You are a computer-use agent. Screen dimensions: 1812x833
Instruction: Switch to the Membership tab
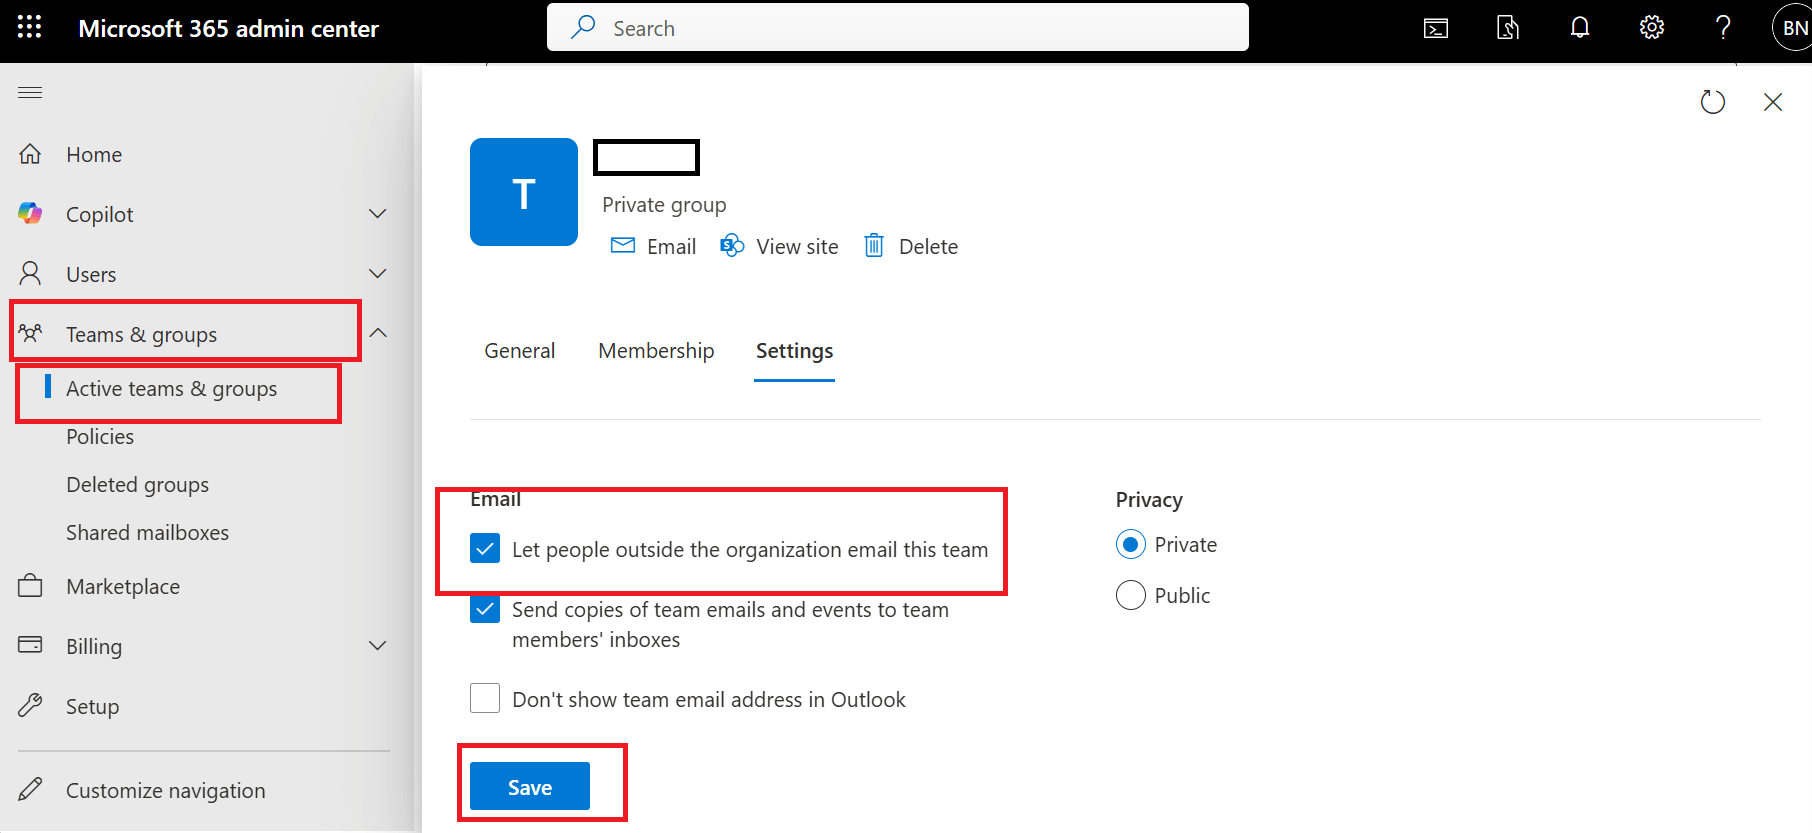tap(656, 351)
